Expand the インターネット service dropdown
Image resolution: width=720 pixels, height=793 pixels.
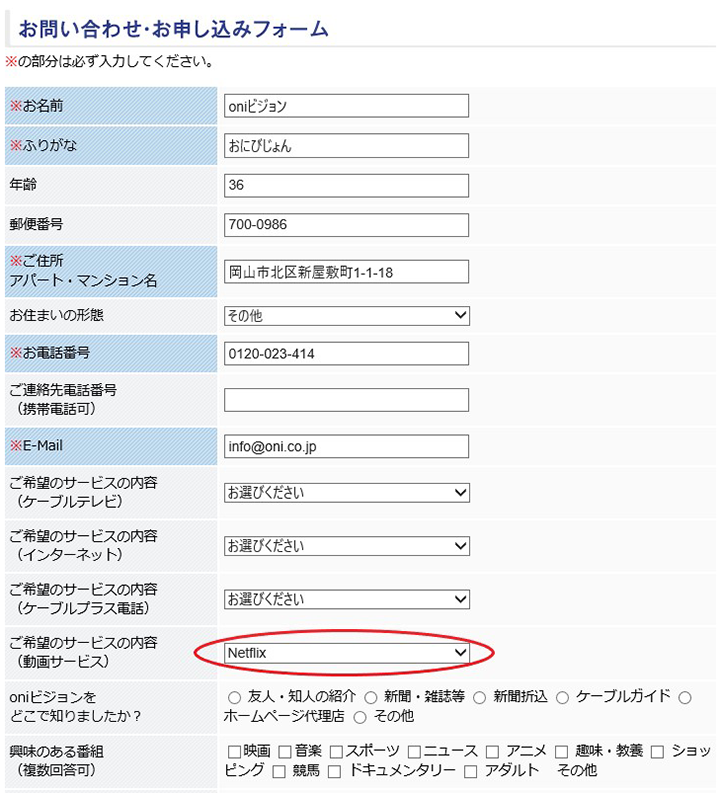click(347, 546)
